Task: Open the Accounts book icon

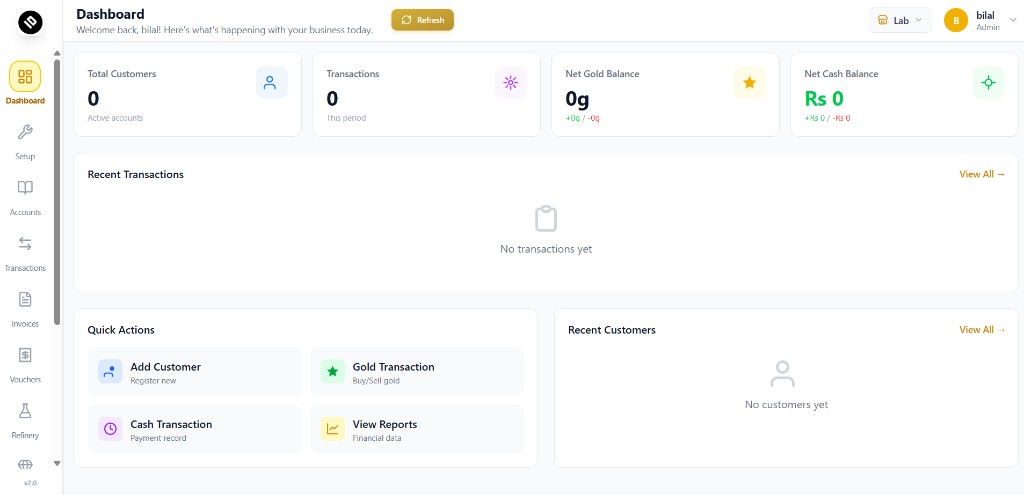Action: pos(25,188)
